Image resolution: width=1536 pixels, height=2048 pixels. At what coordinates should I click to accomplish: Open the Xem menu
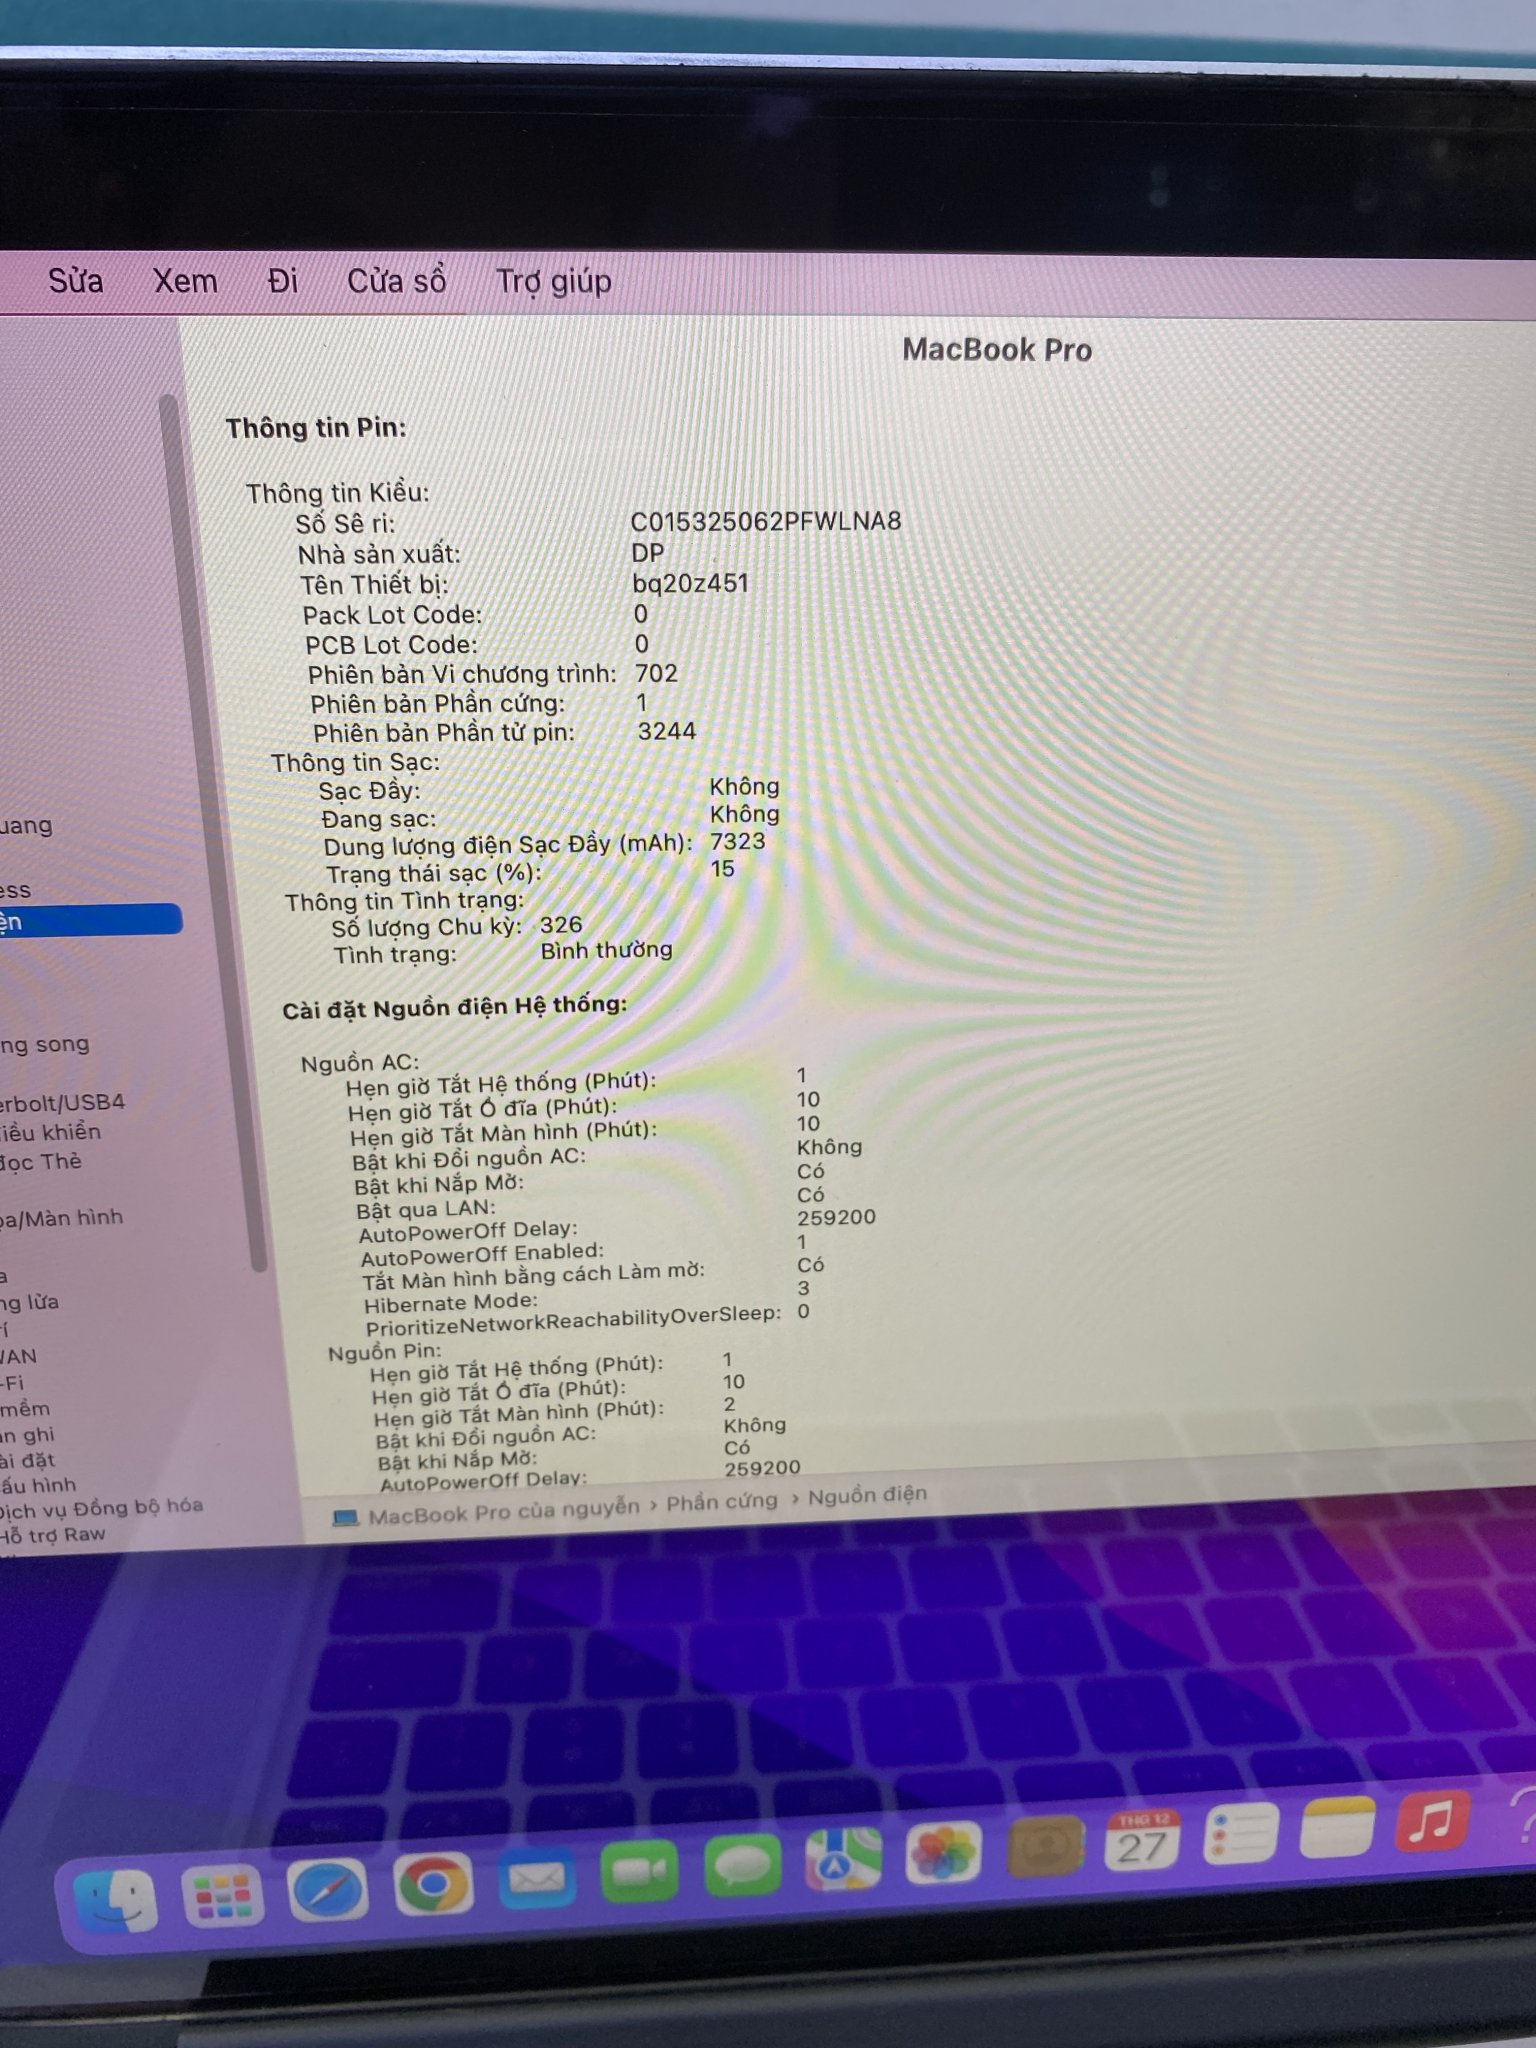tap(185, 281)
